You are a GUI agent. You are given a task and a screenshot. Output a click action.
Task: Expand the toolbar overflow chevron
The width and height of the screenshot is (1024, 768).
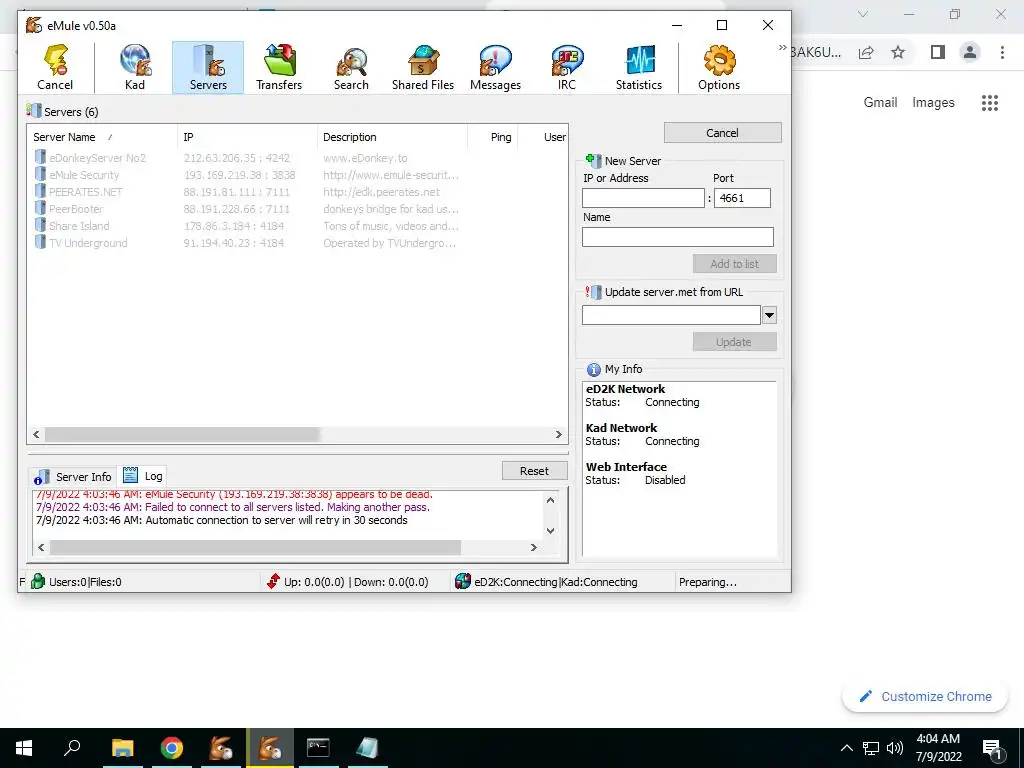tap(782, 48)
